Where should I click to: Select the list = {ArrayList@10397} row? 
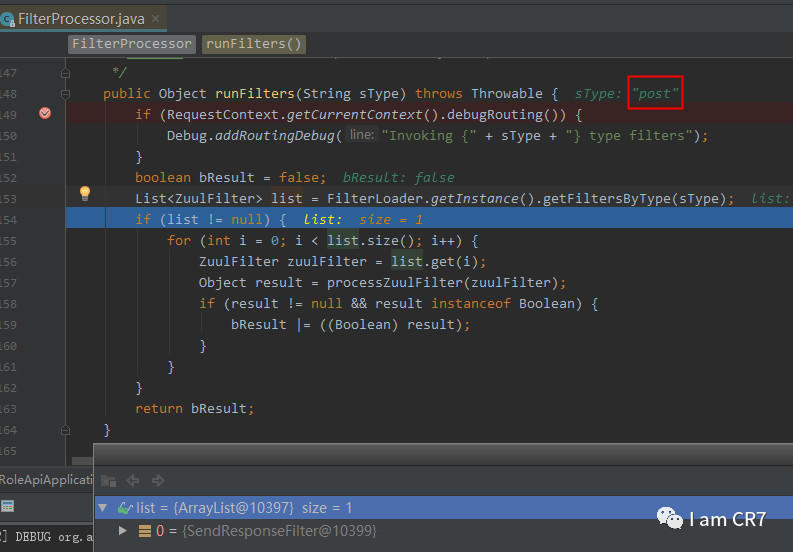coord(444,507)
